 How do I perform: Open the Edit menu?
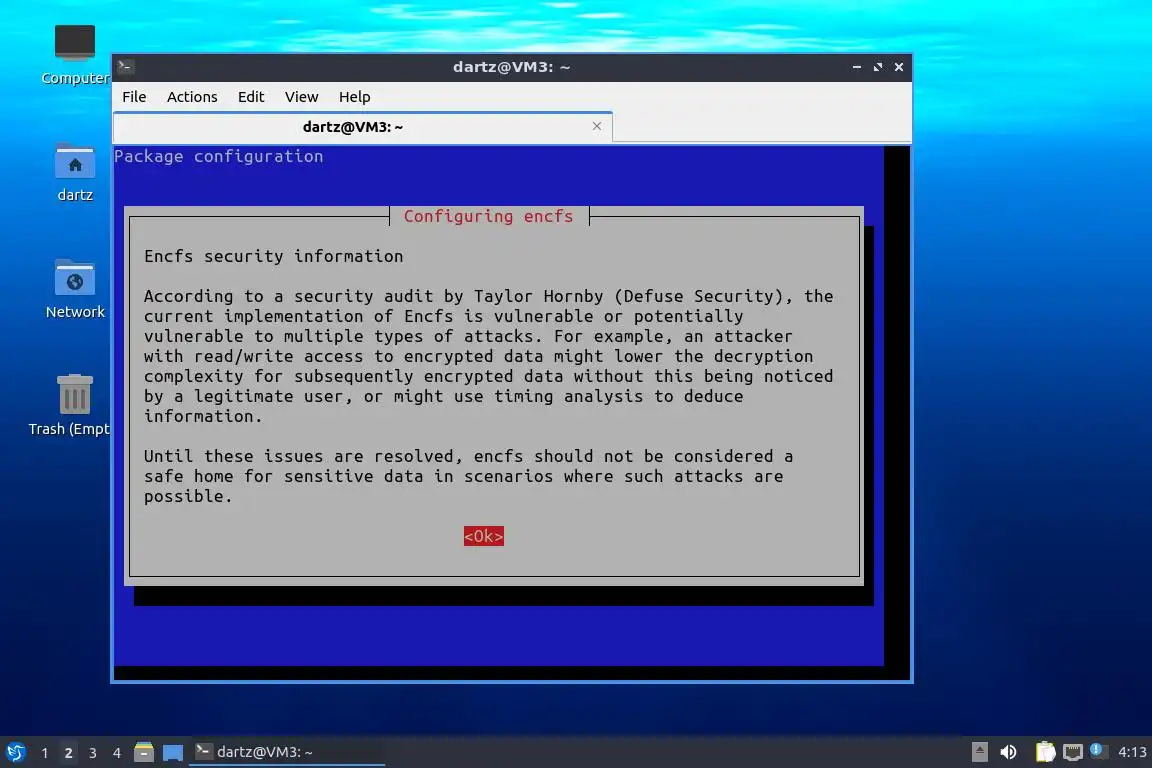coord(251,97)
